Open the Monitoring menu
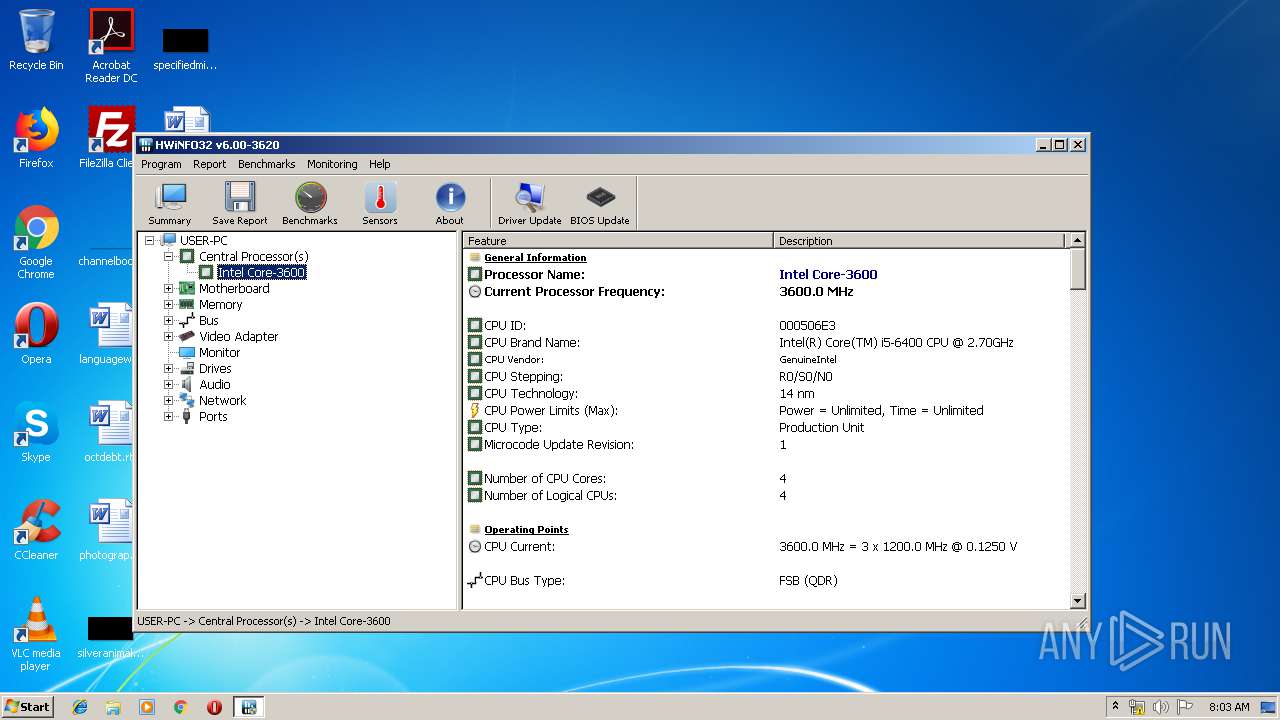Image resolution: width=1280 pixels, height=720 pixels. point(332,164)
